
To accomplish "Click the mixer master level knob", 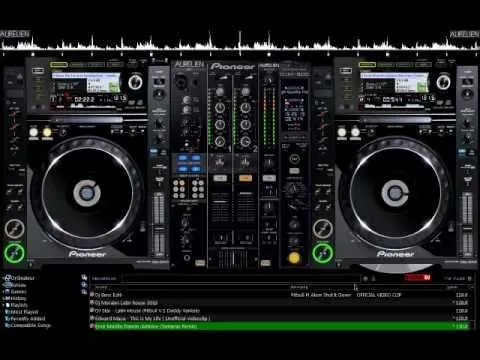I will 268,80.
